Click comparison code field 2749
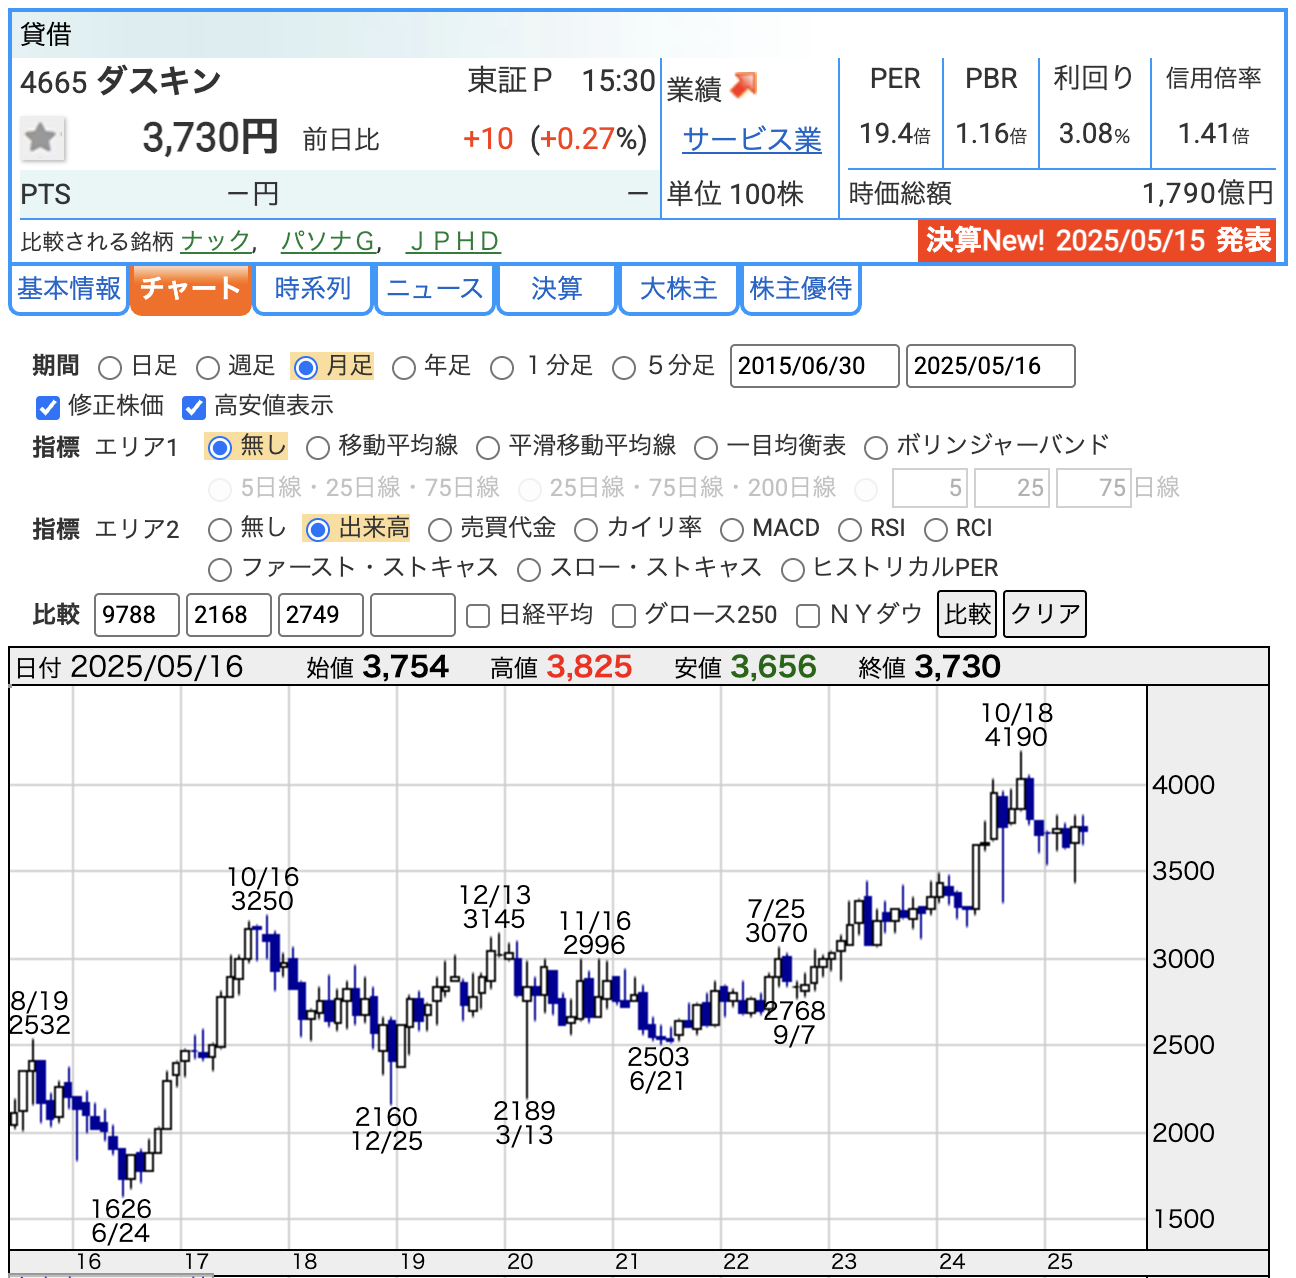The image size is (1296, 1278). pyautogui.click(x=321, y=615)
